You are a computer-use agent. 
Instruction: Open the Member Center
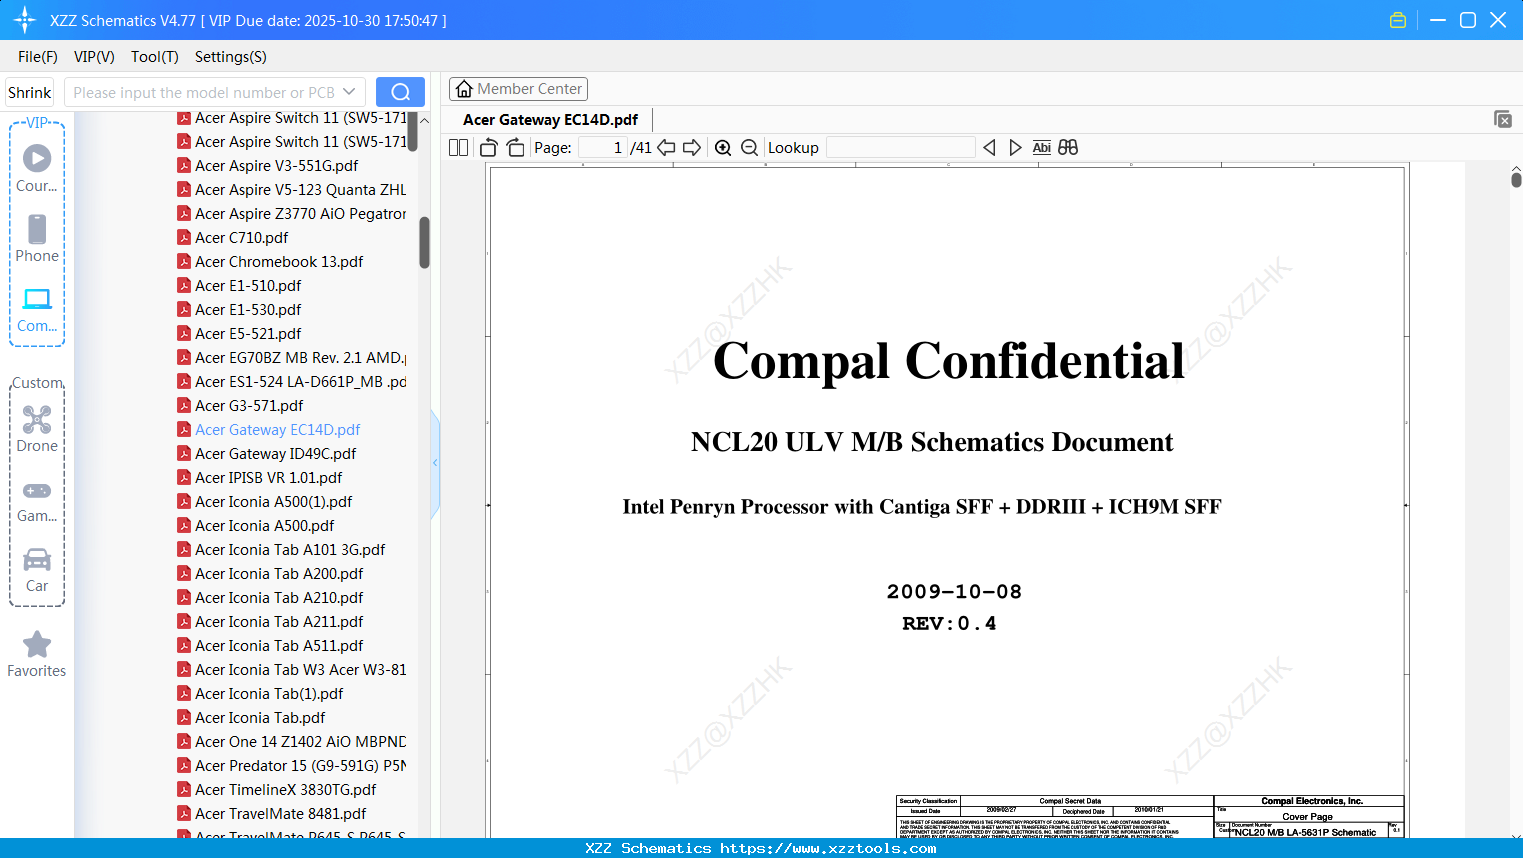coord(518,89)
